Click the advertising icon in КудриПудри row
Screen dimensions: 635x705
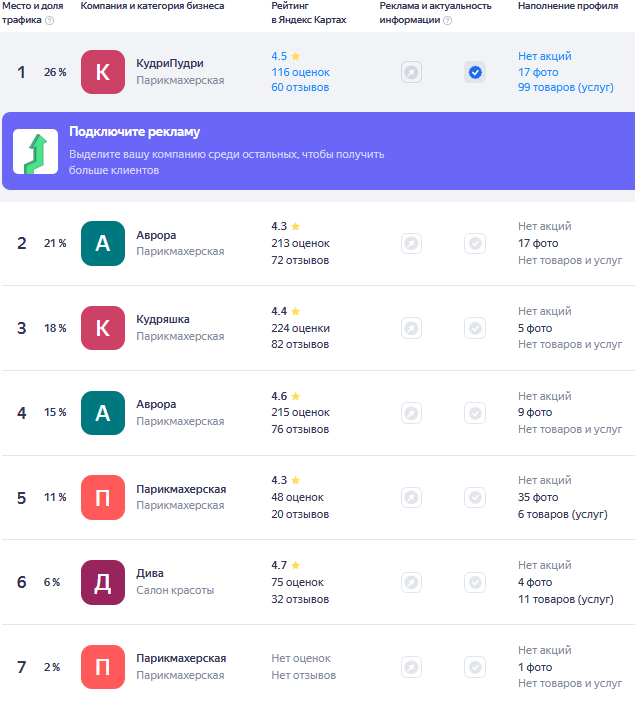coord(411,72)
